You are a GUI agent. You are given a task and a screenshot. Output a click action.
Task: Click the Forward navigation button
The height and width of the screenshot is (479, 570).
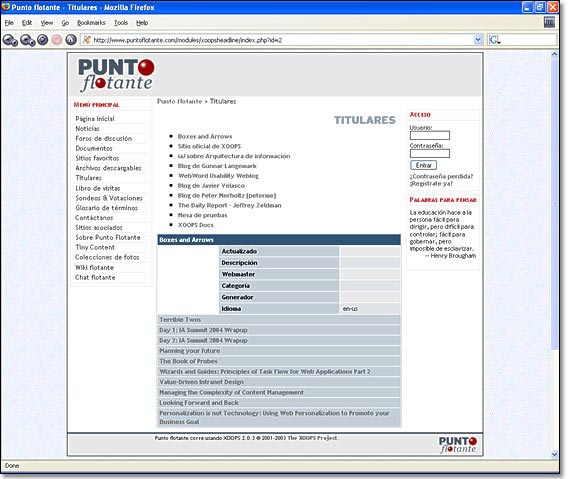tap(27, 40)
